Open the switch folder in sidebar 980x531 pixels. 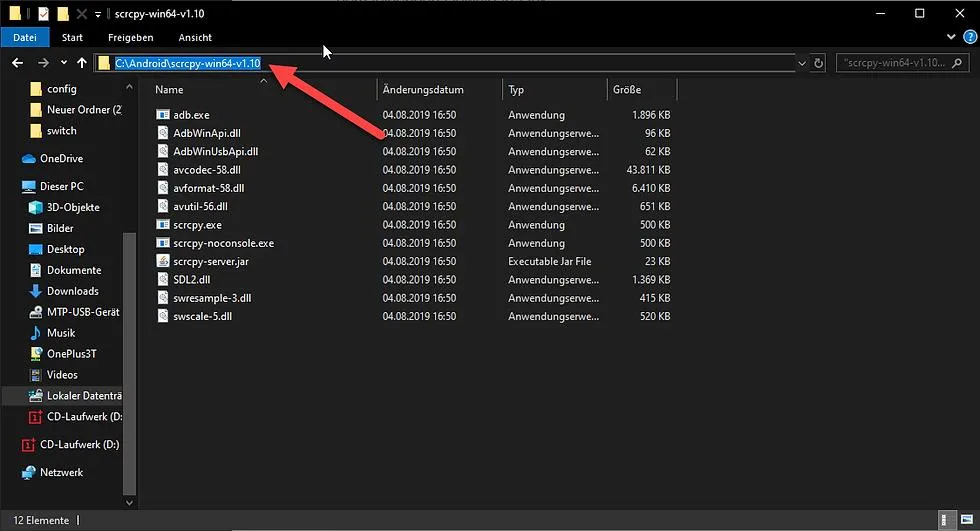coord(62,131)
